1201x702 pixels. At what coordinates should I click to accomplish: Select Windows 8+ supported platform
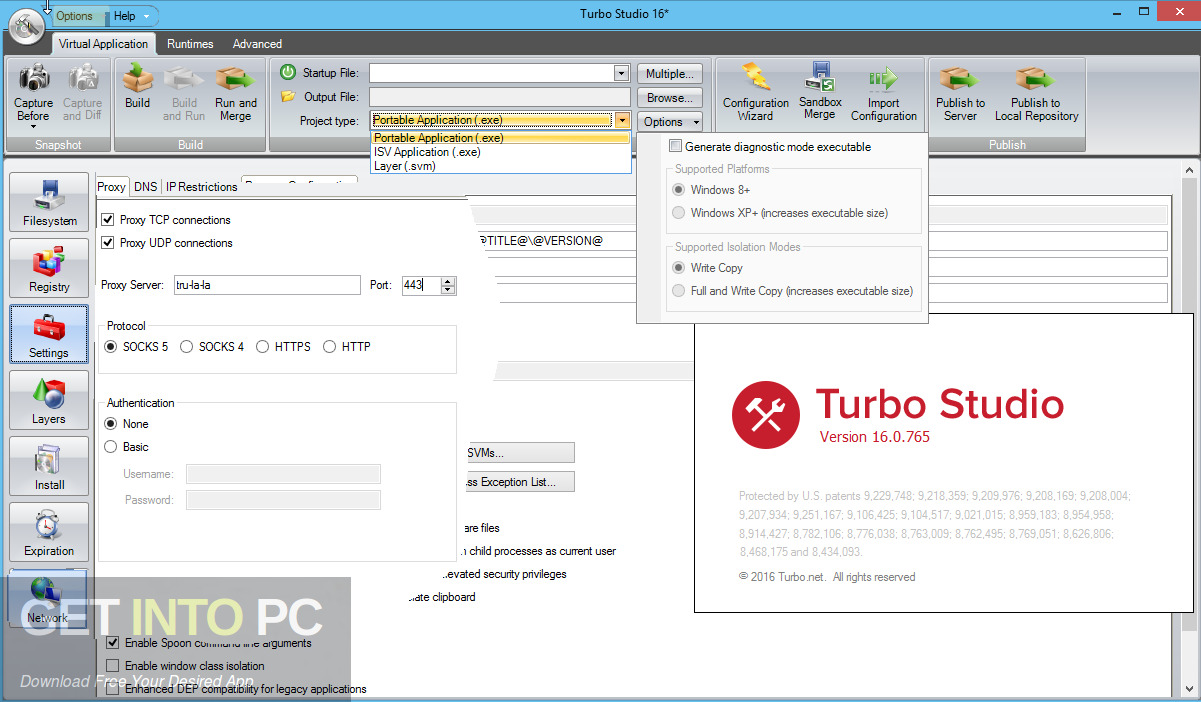tap(680, 190)
